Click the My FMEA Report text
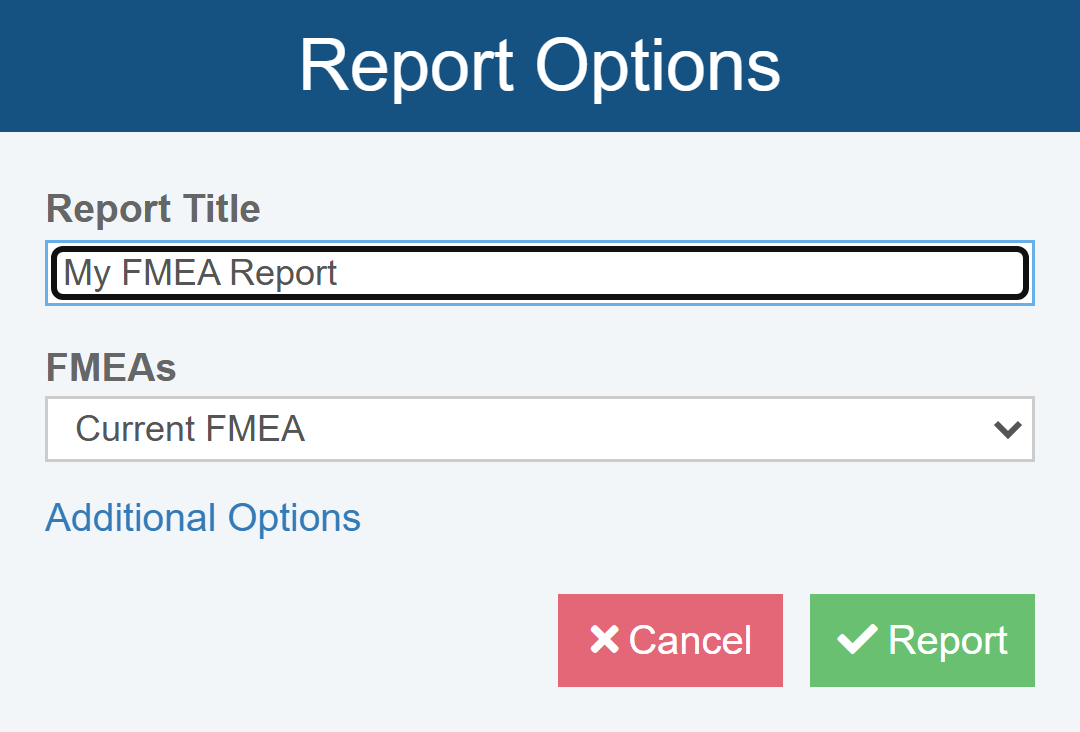The height and width of the screenshot is (732, 1080). [201, 273]
